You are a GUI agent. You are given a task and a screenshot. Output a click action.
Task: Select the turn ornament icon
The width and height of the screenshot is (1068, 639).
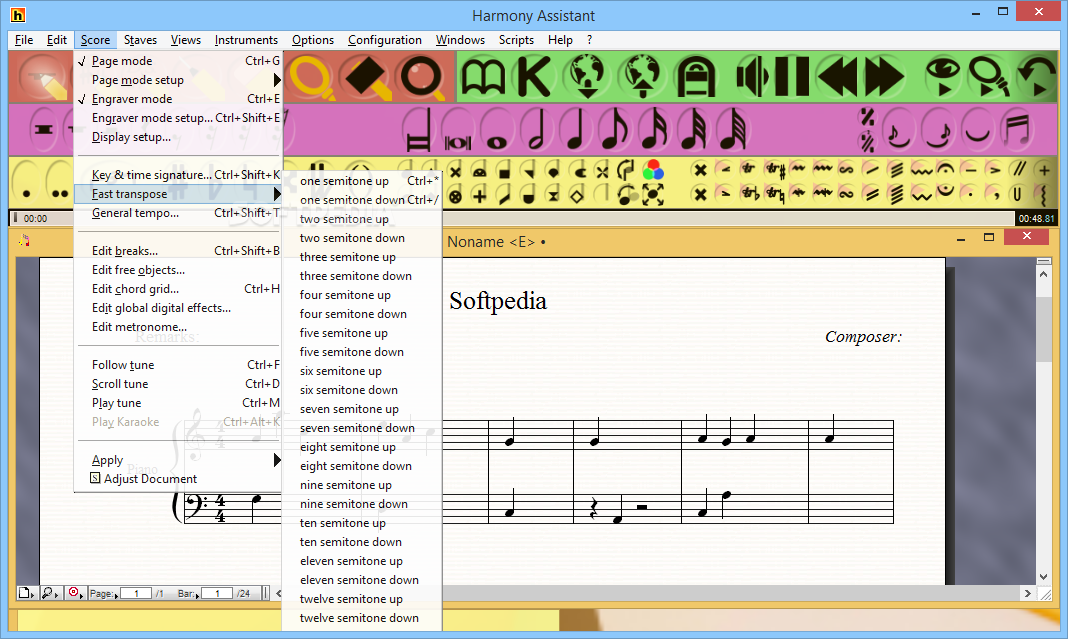pyautogui.click(x=846, y=169)
